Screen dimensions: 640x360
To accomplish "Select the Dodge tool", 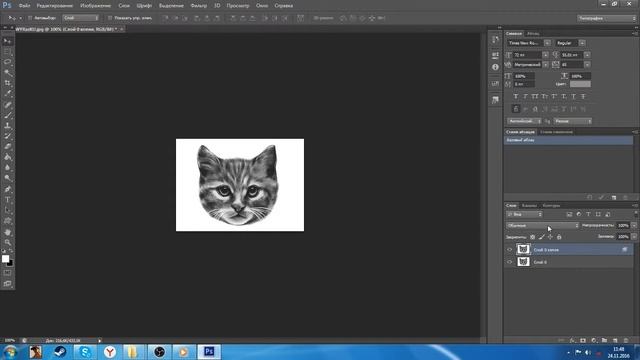I will click(x=7, y=178).
